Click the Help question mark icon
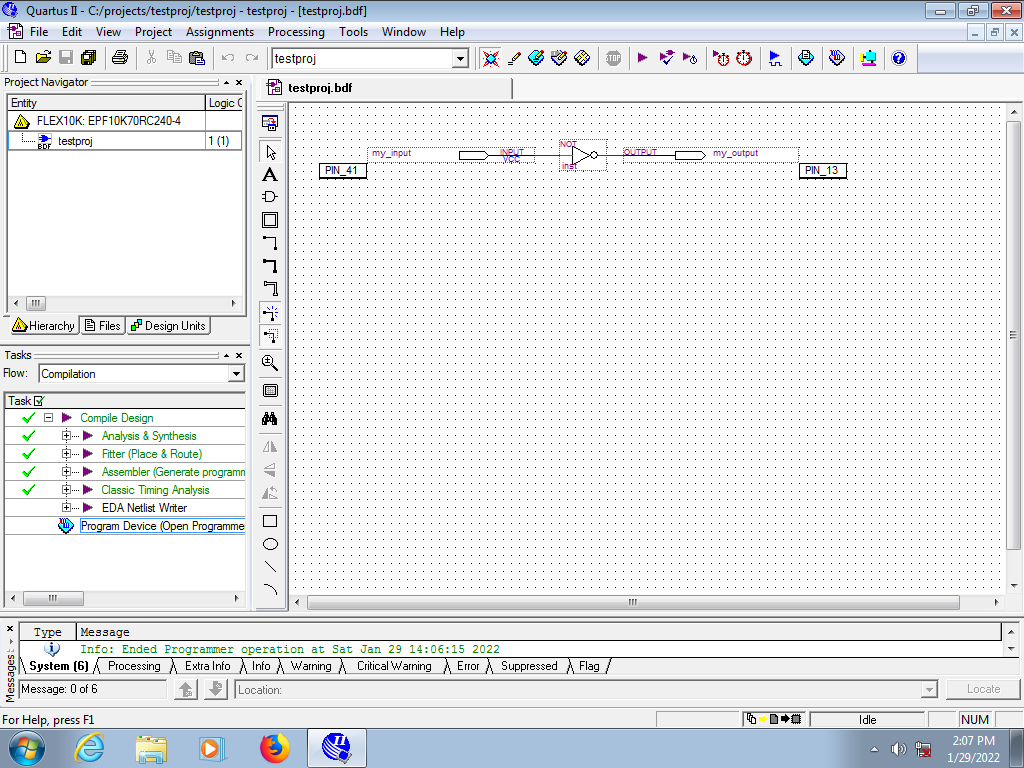The width and height of the screenshot is (1024, 768). (898, 58)
